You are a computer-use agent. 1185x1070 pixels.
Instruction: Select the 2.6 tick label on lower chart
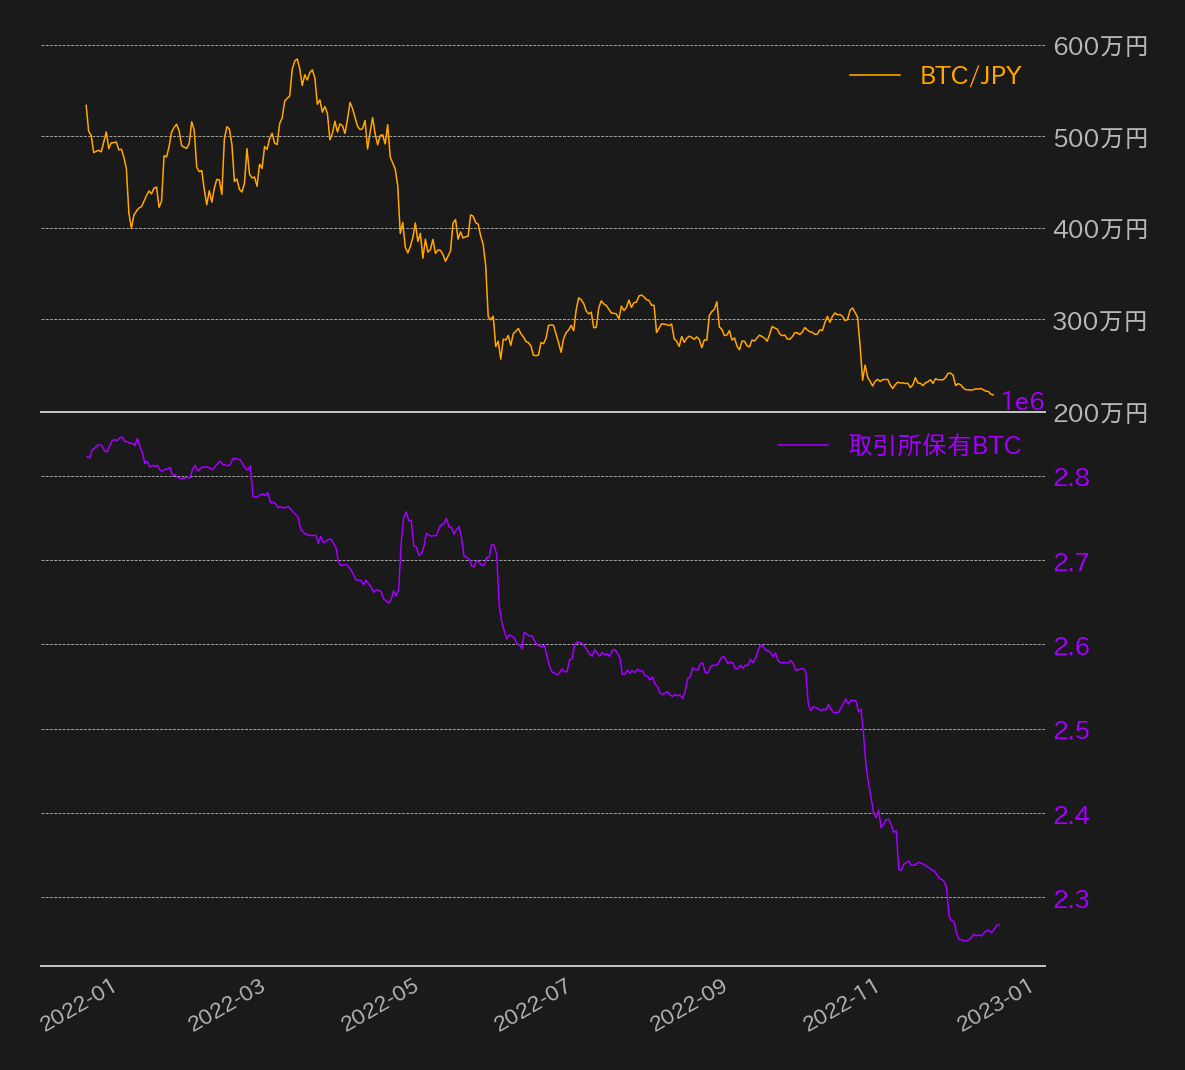pyautogui.click(x=1072, y=646)
